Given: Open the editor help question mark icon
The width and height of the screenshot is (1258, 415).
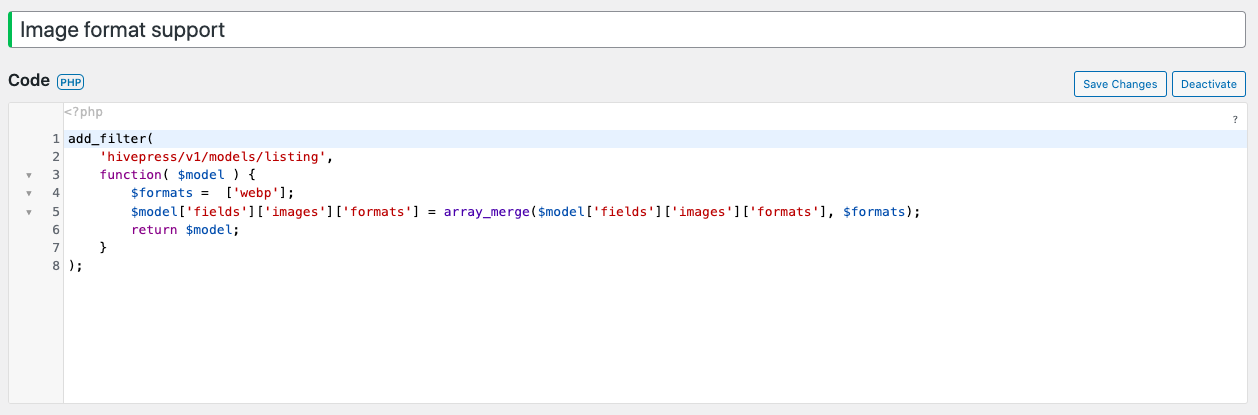Looking at the screenshot, I should point(1235,119).
